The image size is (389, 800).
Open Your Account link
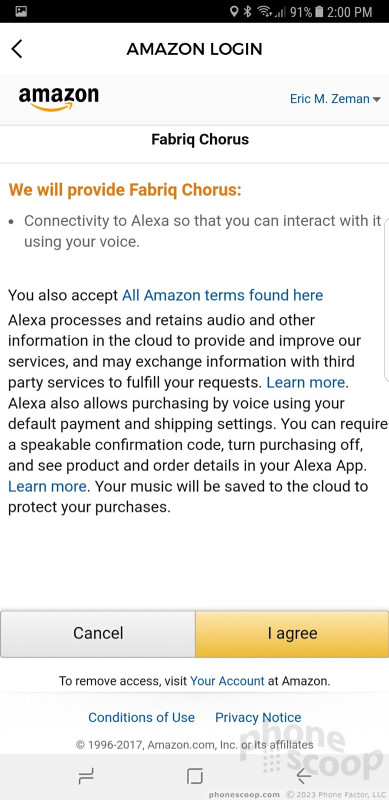tap(227, 681)
